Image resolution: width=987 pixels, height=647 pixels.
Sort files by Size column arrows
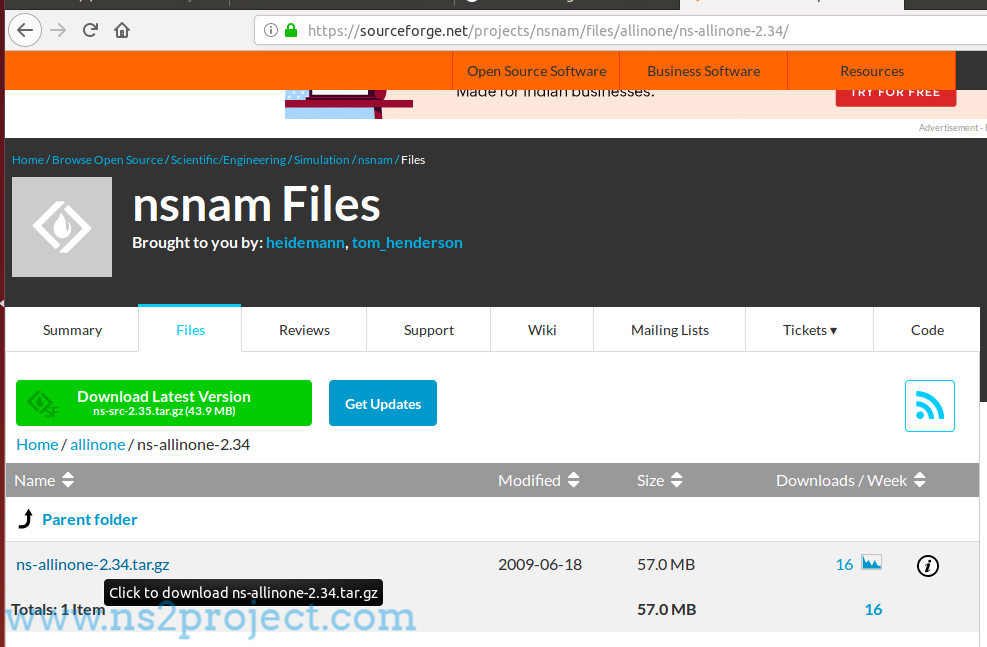[677, 480]
